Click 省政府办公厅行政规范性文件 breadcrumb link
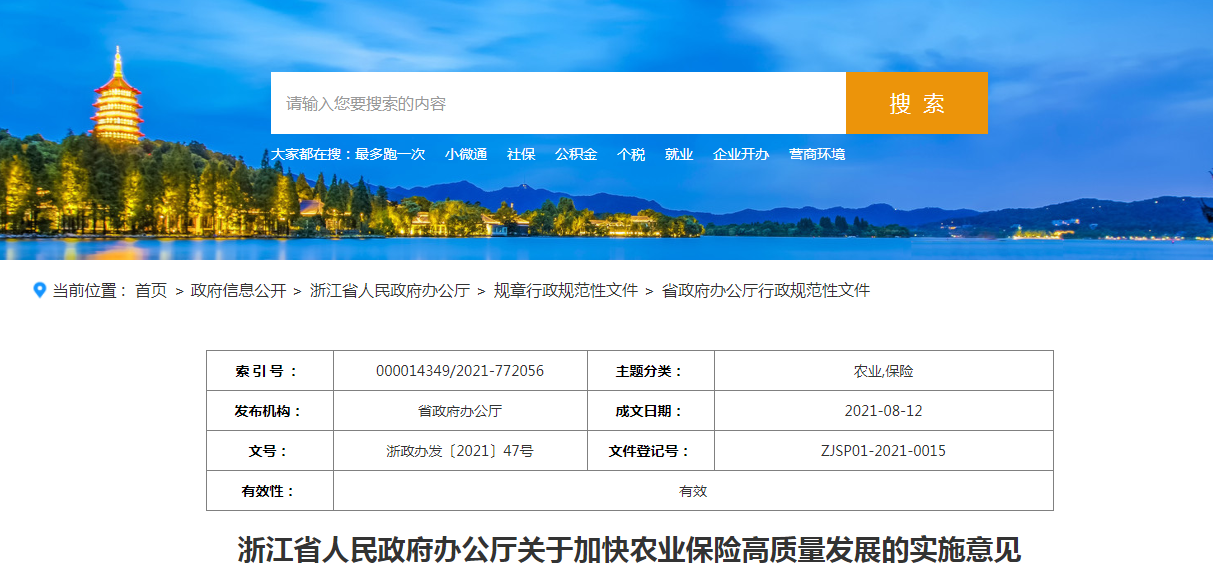 click(766, 291)
